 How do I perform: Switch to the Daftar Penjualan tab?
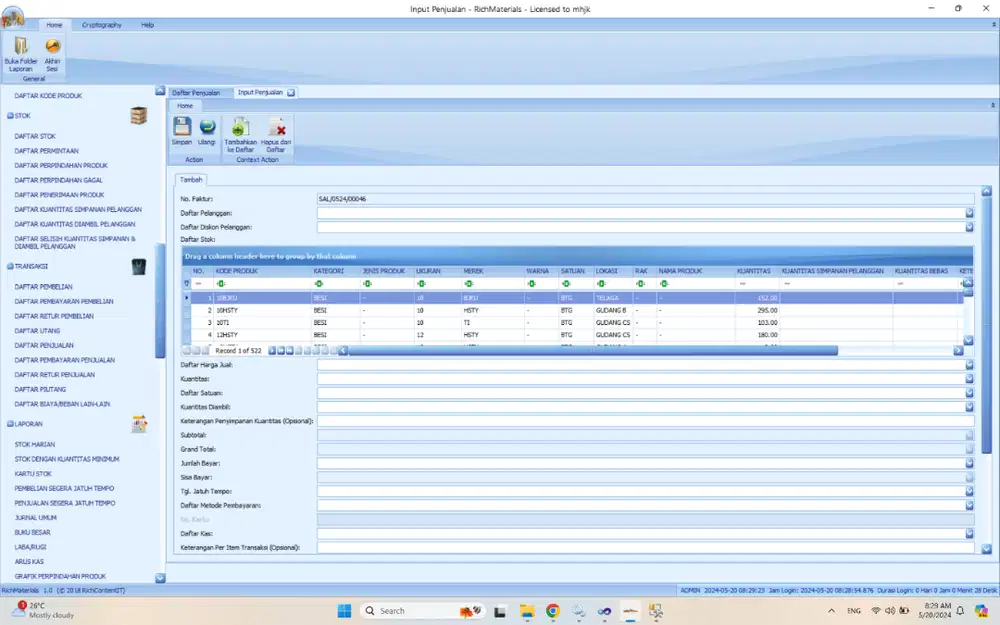click(196, 92)
